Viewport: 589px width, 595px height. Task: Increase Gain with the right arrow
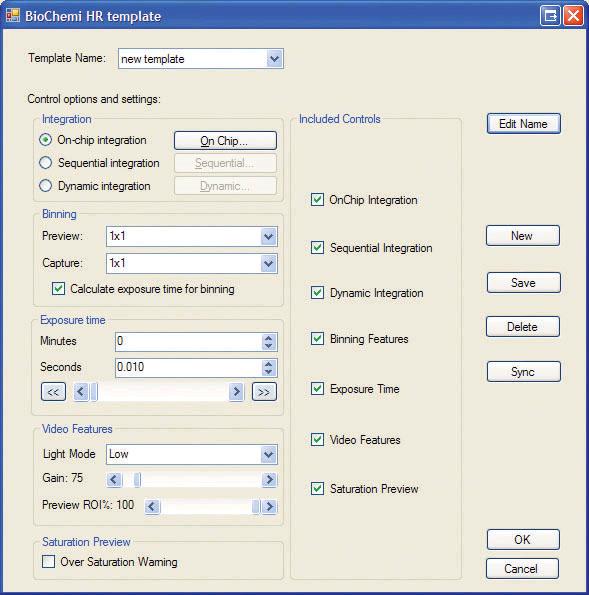[269, 480]
